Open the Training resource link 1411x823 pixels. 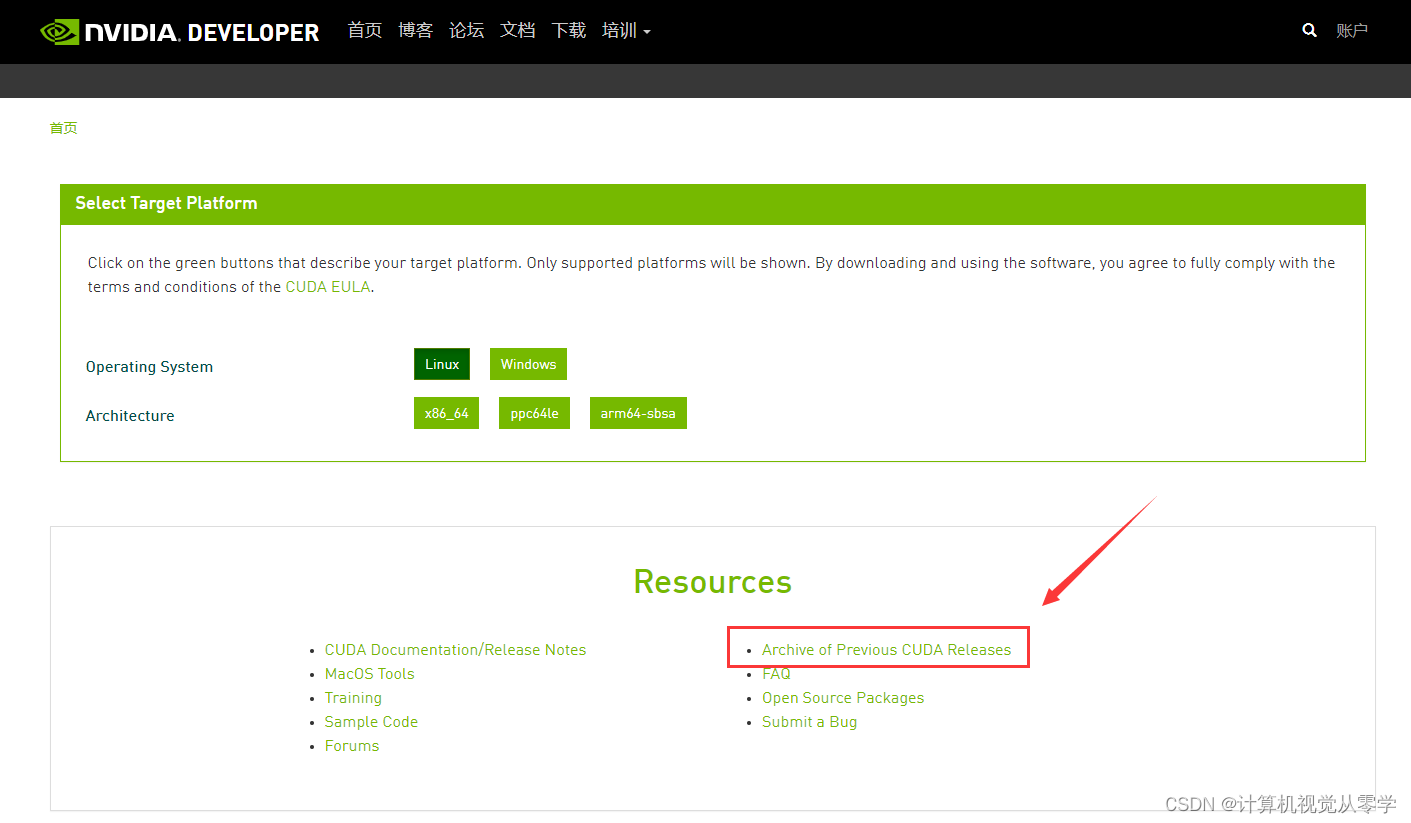point(353,698)
